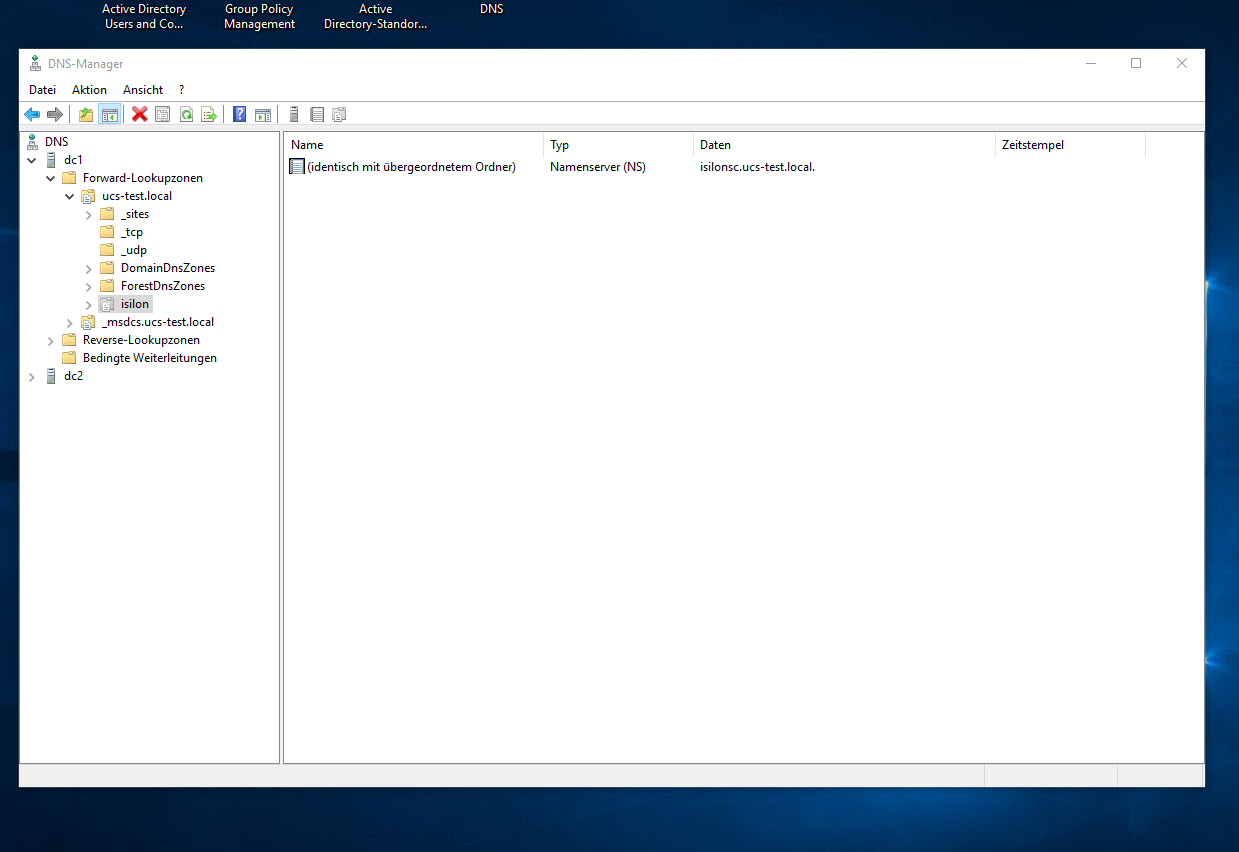Expand the _sites folder arrow
Image resolution: width=1239 pixels, height=852 pixels.
tap(89, 215)
